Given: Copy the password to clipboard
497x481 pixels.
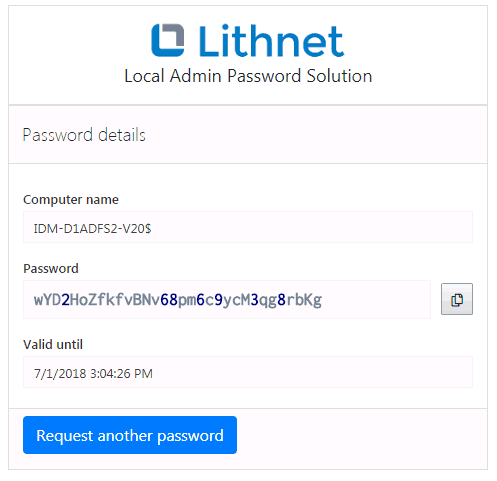Looking at the screenshot, I should click(x=457, y=299).
